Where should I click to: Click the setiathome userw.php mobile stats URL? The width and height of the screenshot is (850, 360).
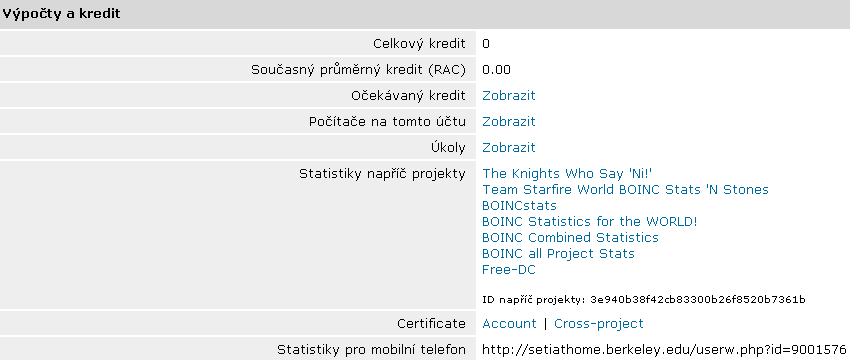[x=664, y=350]
